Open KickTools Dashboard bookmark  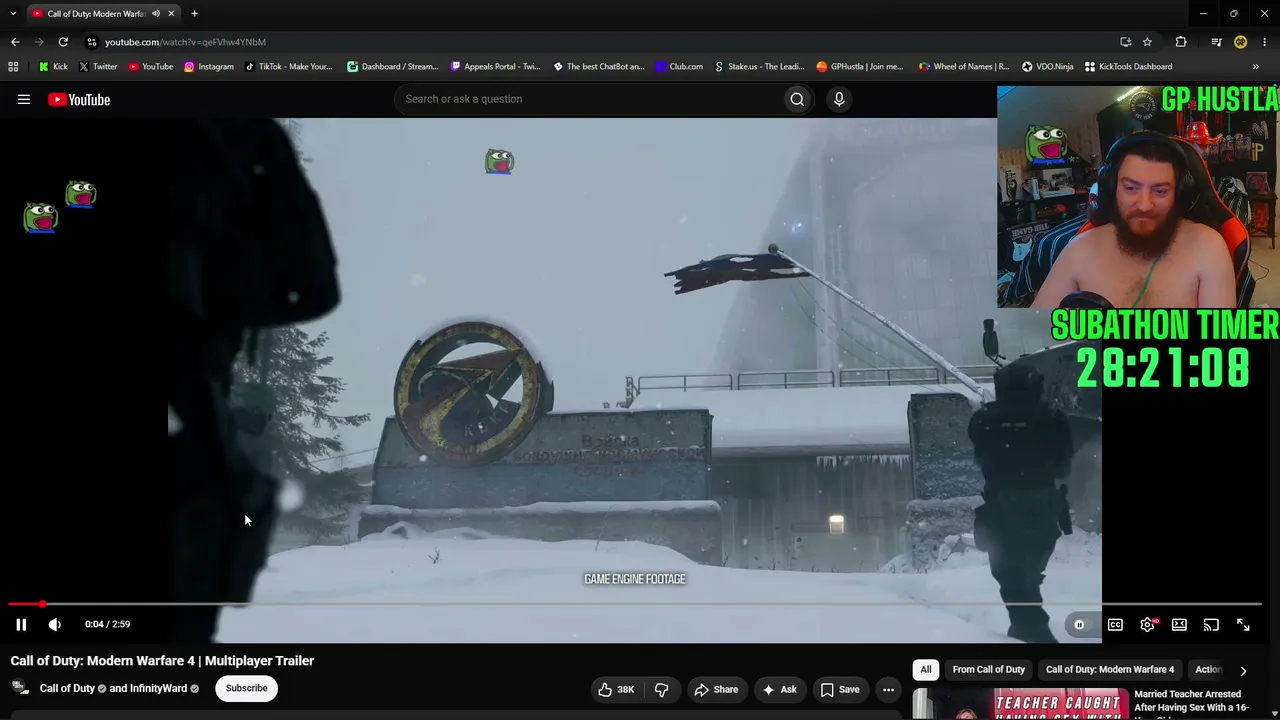coord(1128,67)
